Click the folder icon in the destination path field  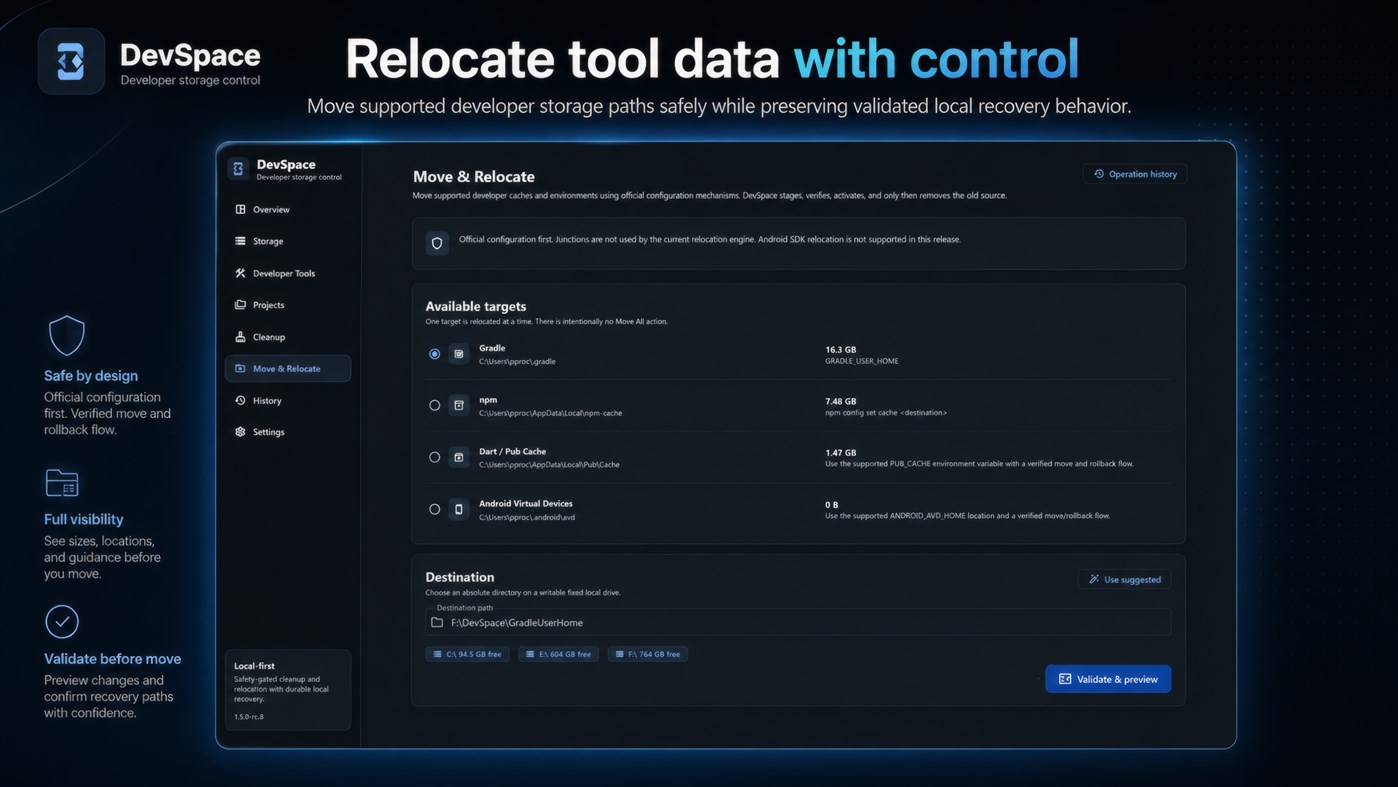pos(437,622)
